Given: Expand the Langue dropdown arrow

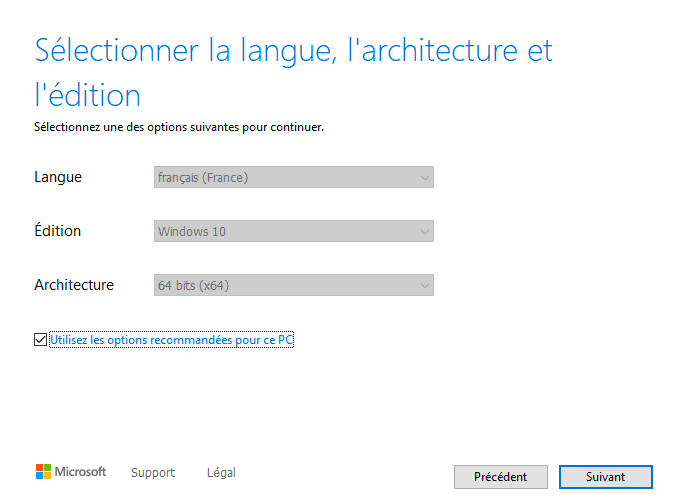Looking at the screenshot, I should pyautogui.click(x=424, y=178).
